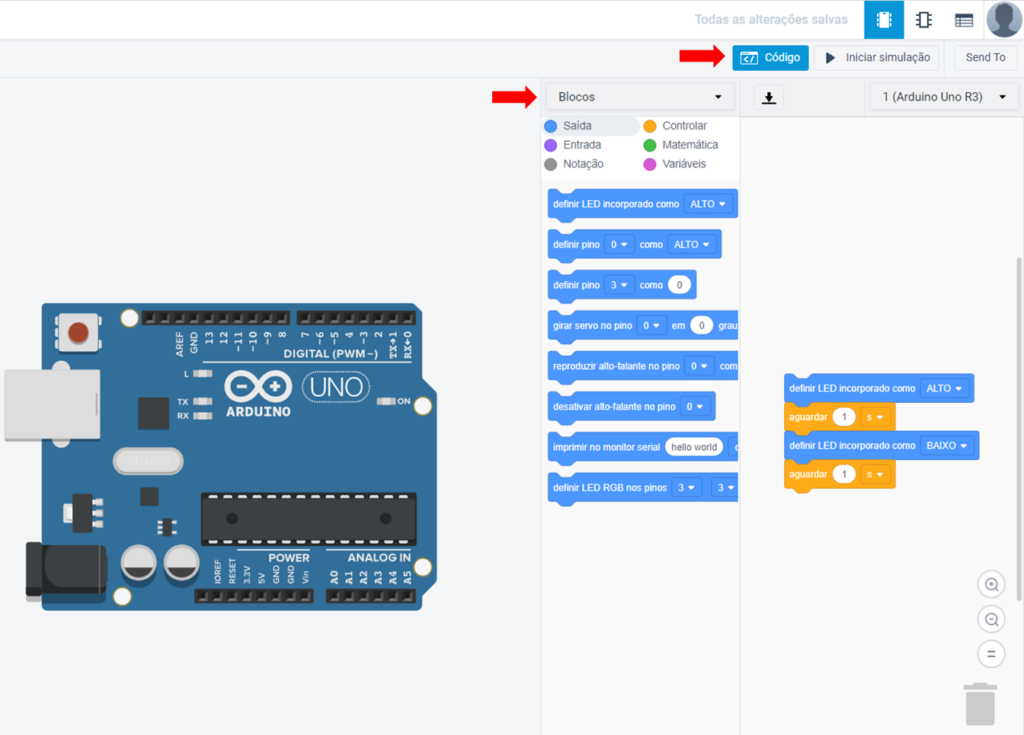Open the component list view icon
The width and height of the screenshot is (1024, 735).
pos(964,20)
